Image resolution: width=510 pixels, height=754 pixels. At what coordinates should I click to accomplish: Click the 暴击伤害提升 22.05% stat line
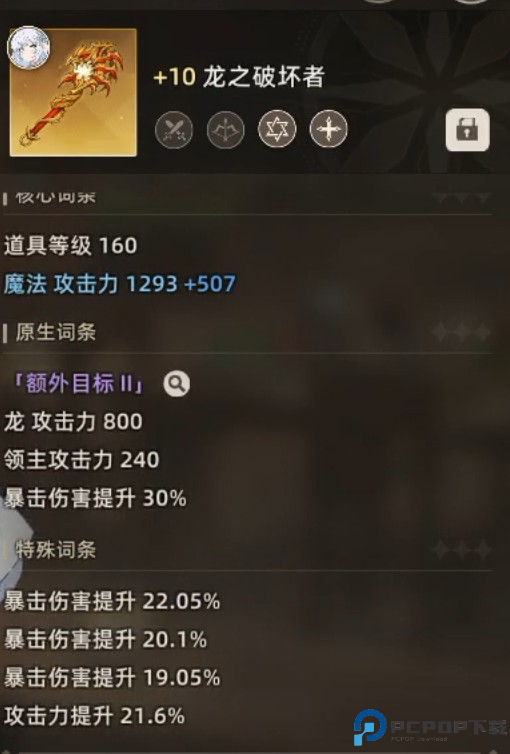pos(112,601)
